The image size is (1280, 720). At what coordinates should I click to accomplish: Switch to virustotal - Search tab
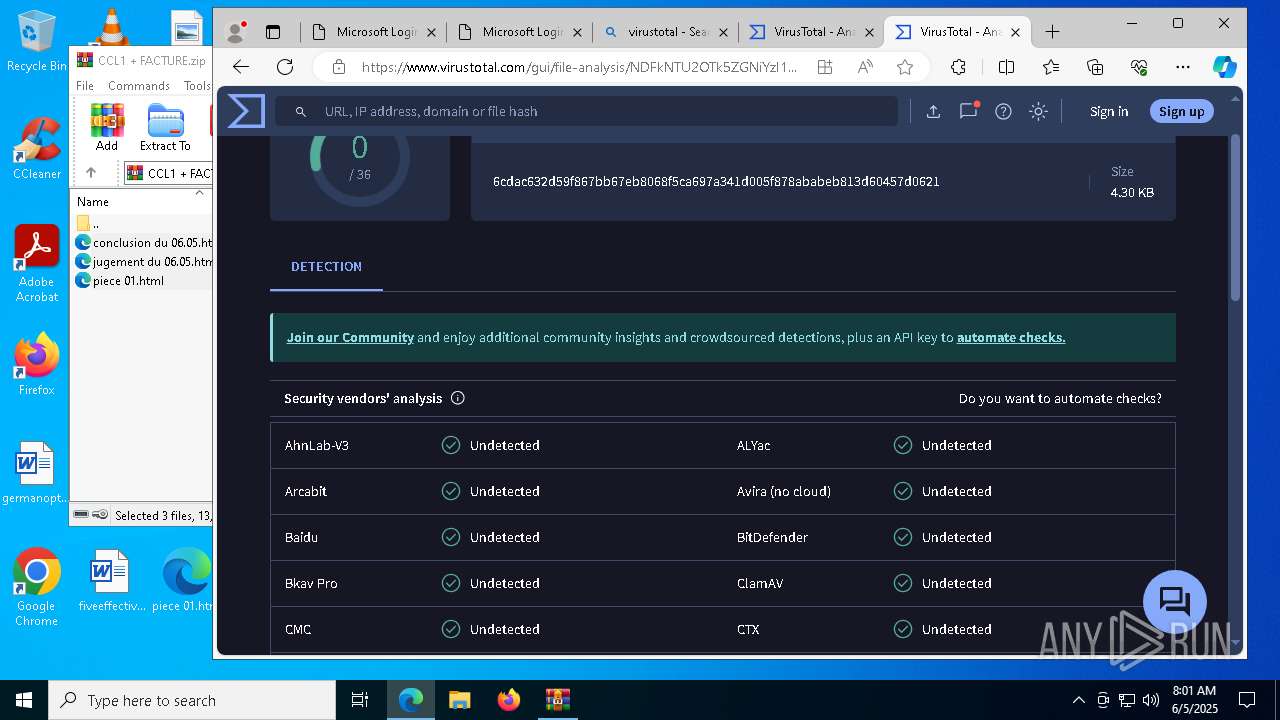pyautogui.click(x=664, y=32)
